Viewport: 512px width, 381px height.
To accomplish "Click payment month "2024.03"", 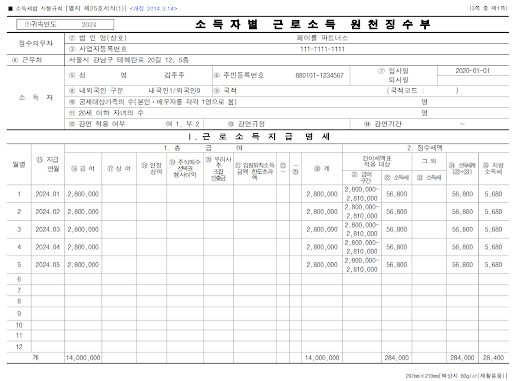I will [48, 229].
